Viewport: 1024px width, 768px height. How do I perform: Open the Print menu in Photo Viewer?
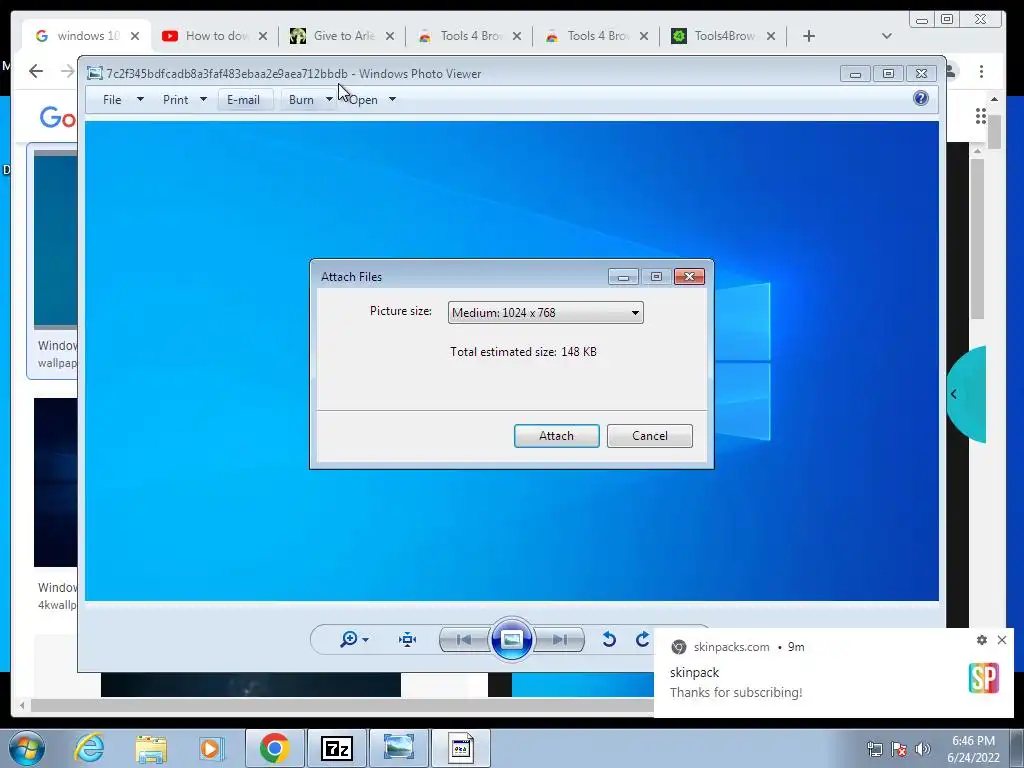(x=175, y=99)
